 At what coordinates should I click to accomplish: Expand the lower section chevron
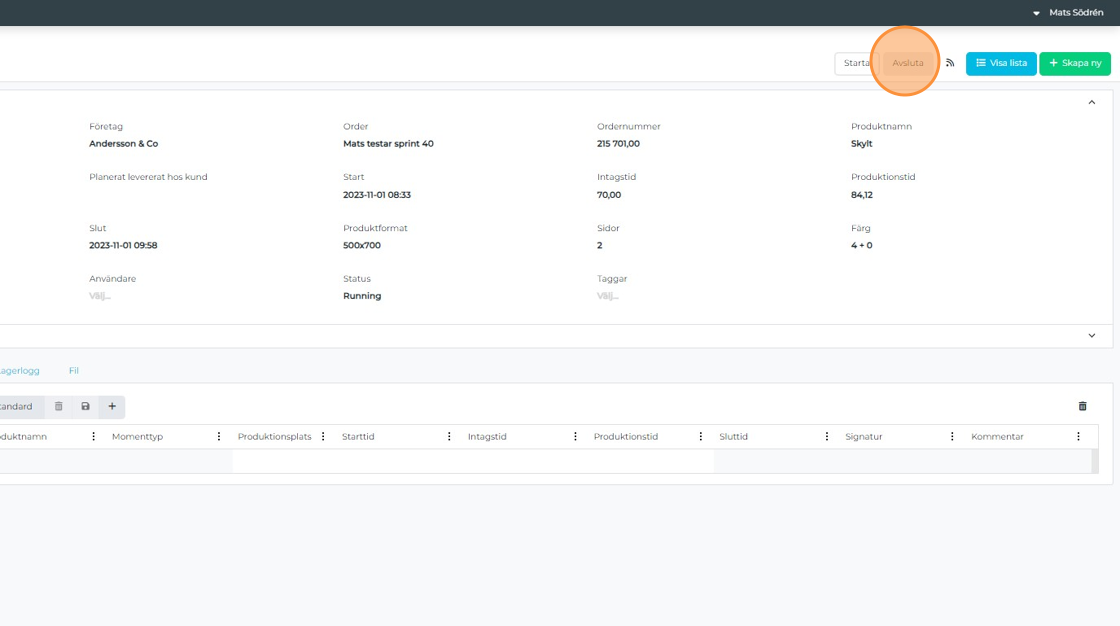click(1092, 336)
